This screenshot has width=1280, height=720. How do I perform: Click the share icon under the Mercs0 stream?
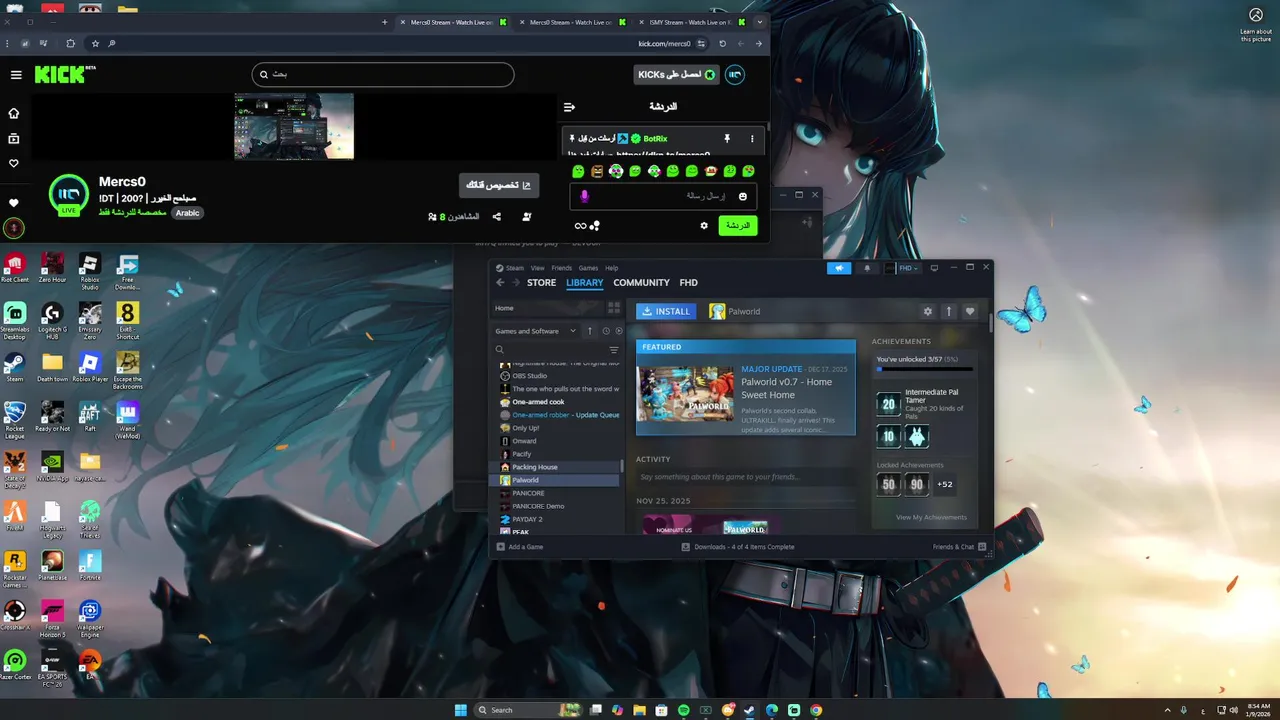497,216
